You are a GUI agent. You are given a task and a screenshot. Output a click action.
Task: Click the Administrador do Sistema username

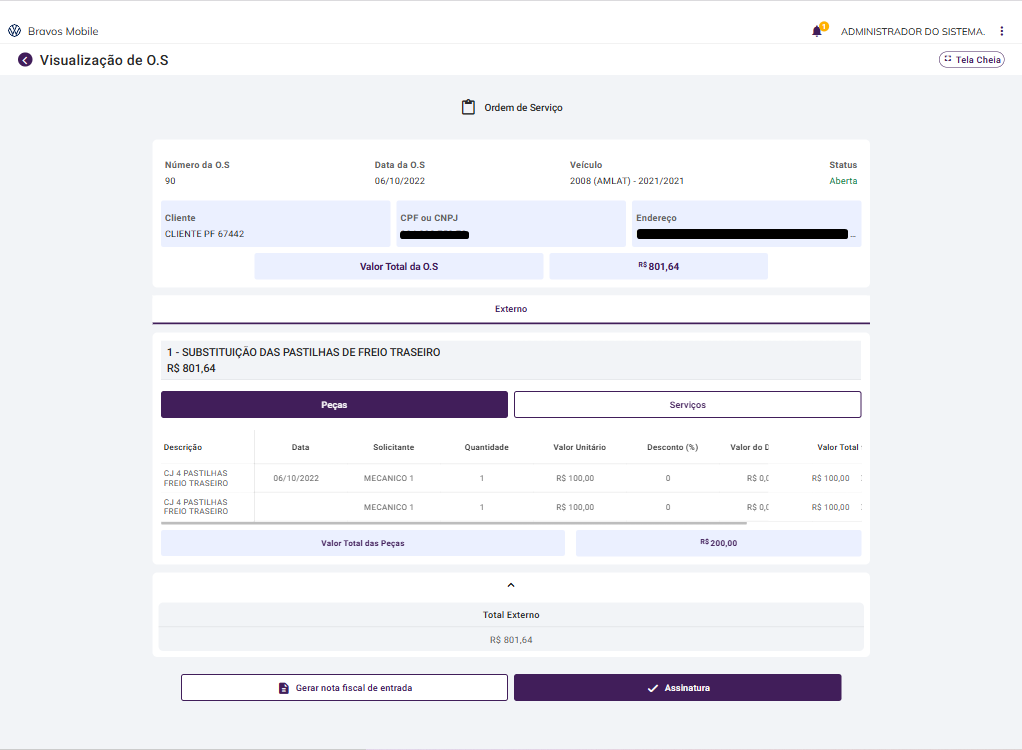point(912,32)
